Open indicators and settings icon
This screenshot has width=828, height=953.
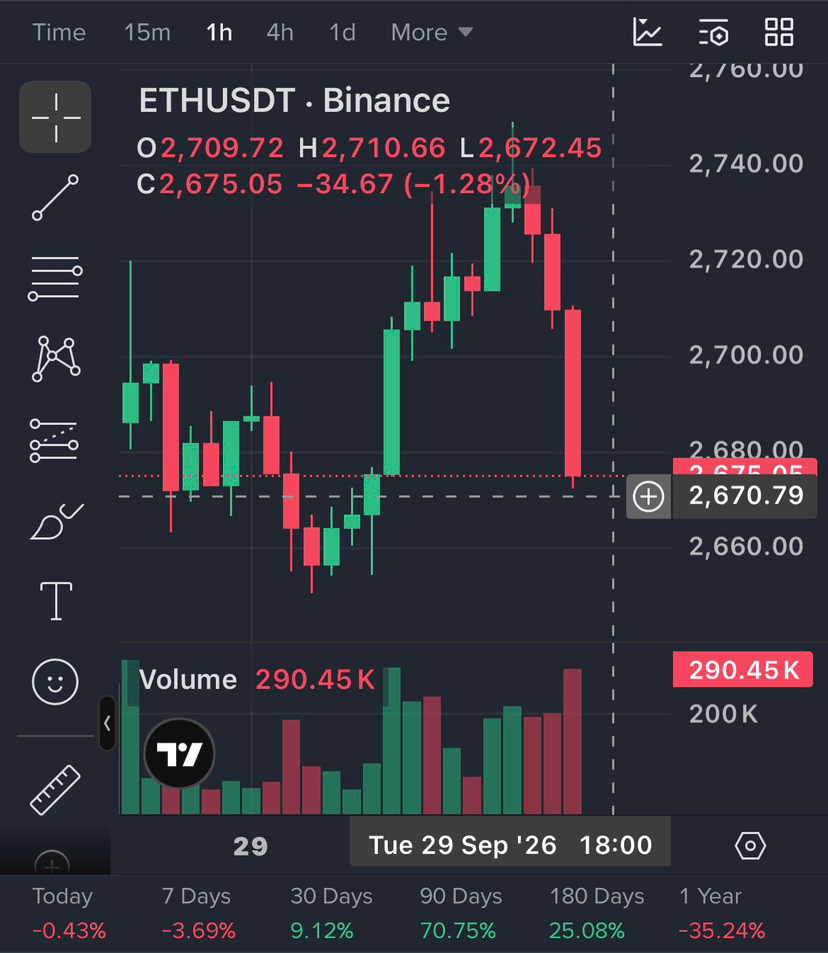713,32
